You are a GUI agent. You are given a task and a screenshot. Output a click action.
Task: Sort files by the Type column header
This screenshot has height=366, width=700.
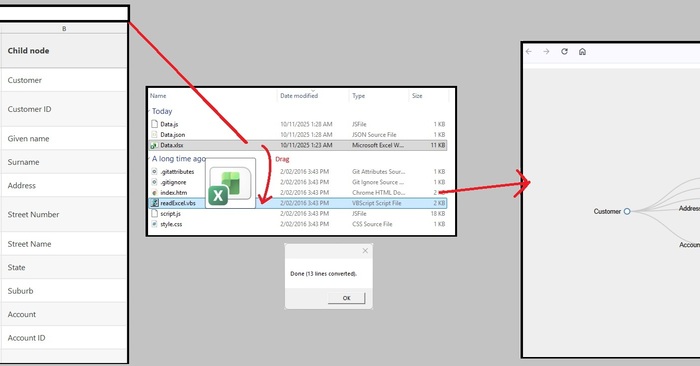(x=358, y=96)
